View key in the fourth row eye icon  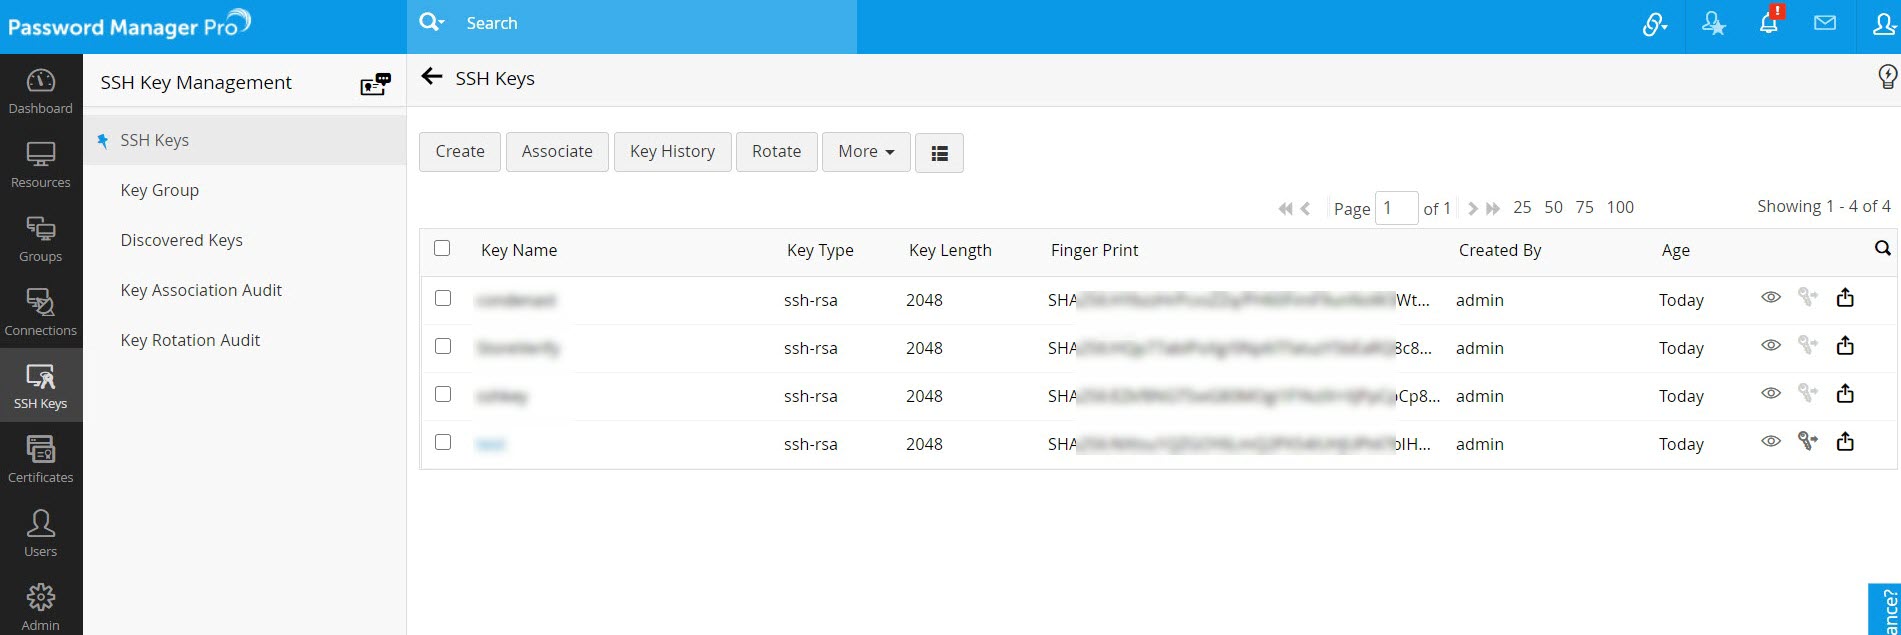[x=1771, y=441]
